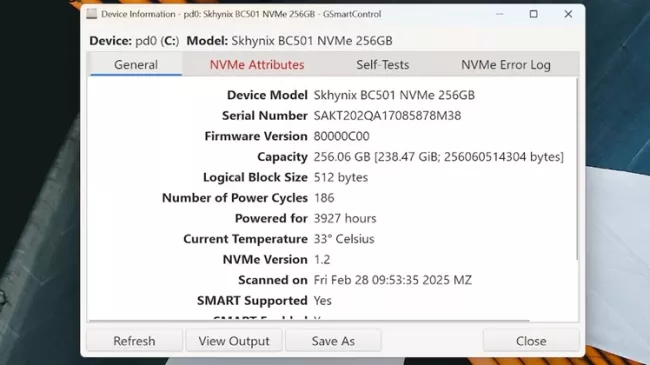Select NVMe Version value 1.2
Viewport: 650px width, 365px height.
point(322,260)
